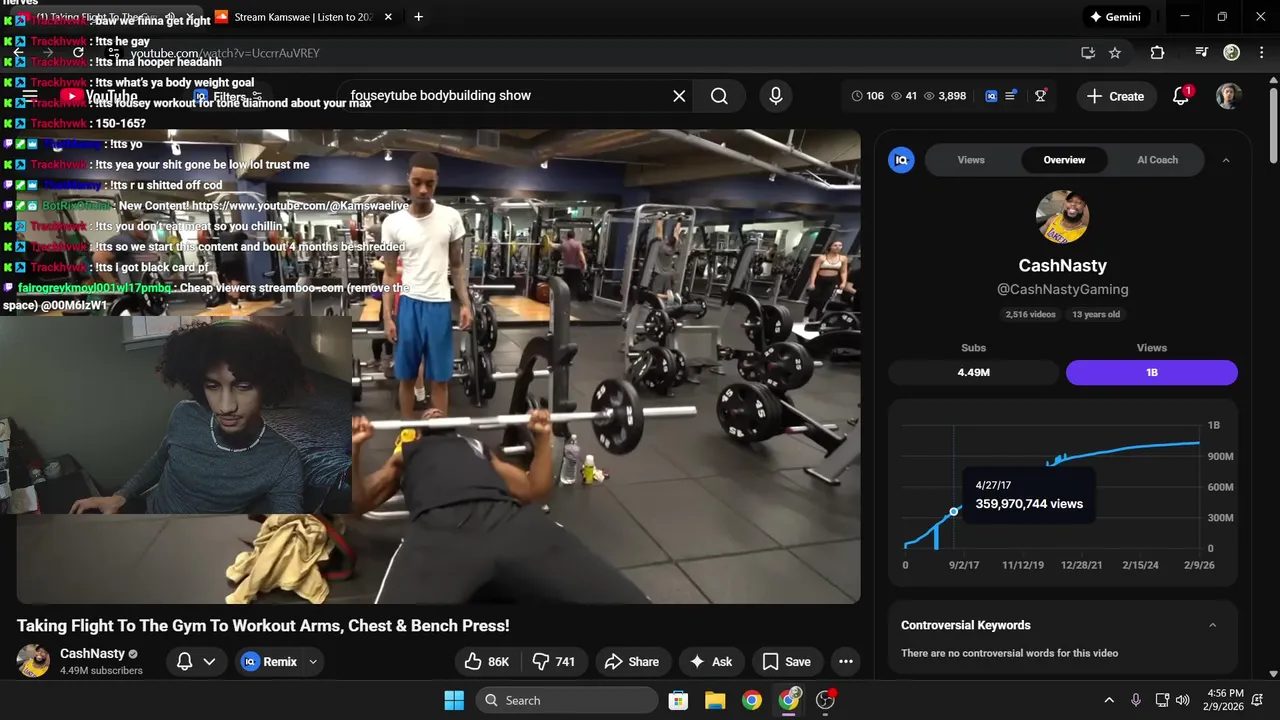The image size is (1280, 720).
Task: Open the vidIQ list menu icon
Action: (1011, 96)
